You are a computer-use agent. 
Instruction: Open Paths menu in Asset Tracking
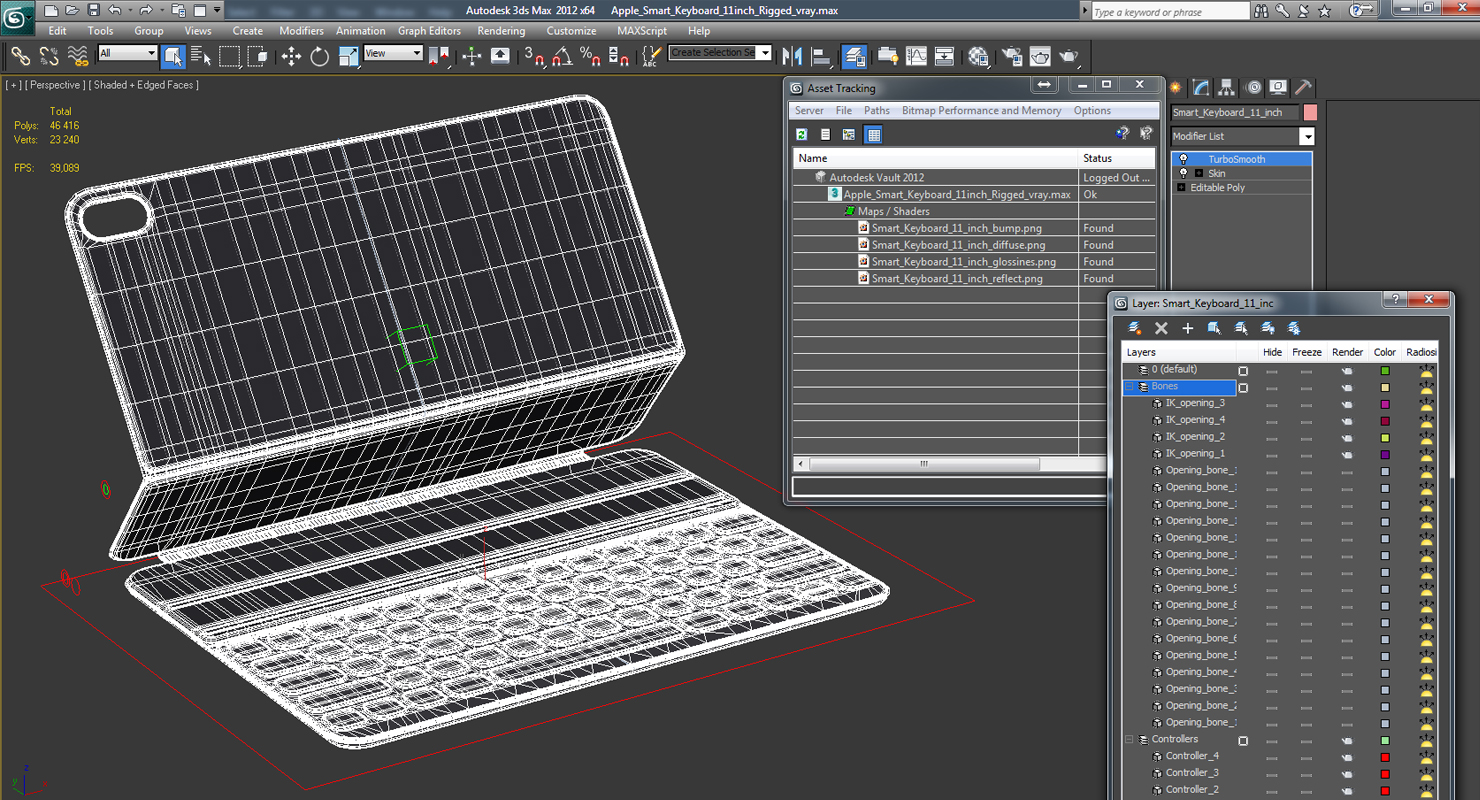click(x=877, y=111)
